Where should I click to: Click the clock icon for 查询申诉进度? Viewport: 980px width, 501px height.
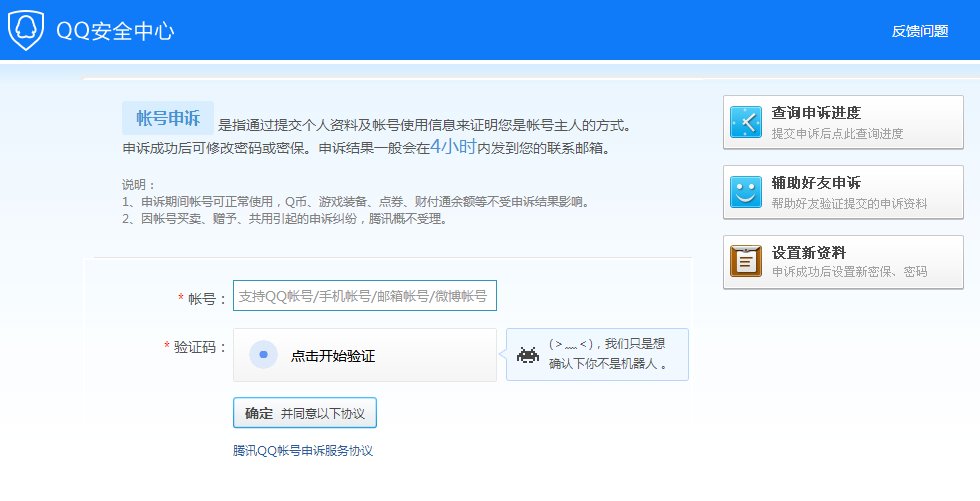point(746,122)
